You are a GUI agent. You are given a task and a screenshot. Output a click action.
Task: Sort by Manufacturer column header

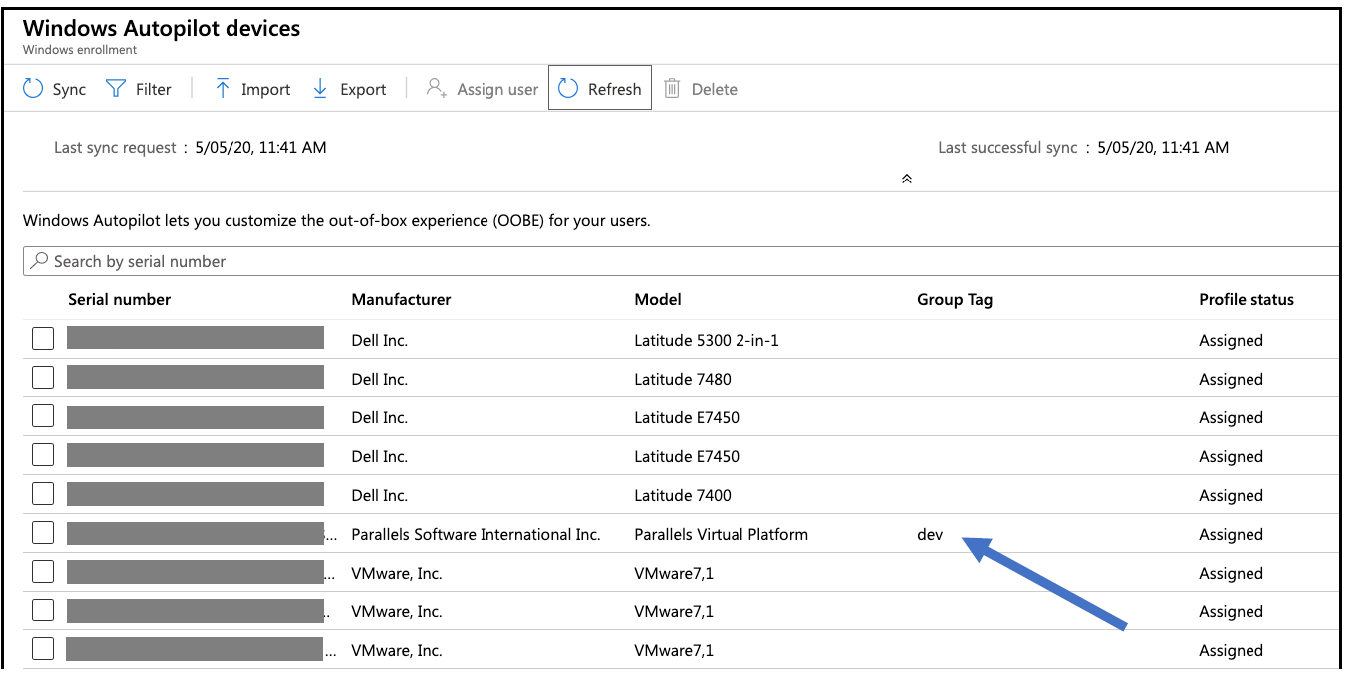click(x=401, y=299)
